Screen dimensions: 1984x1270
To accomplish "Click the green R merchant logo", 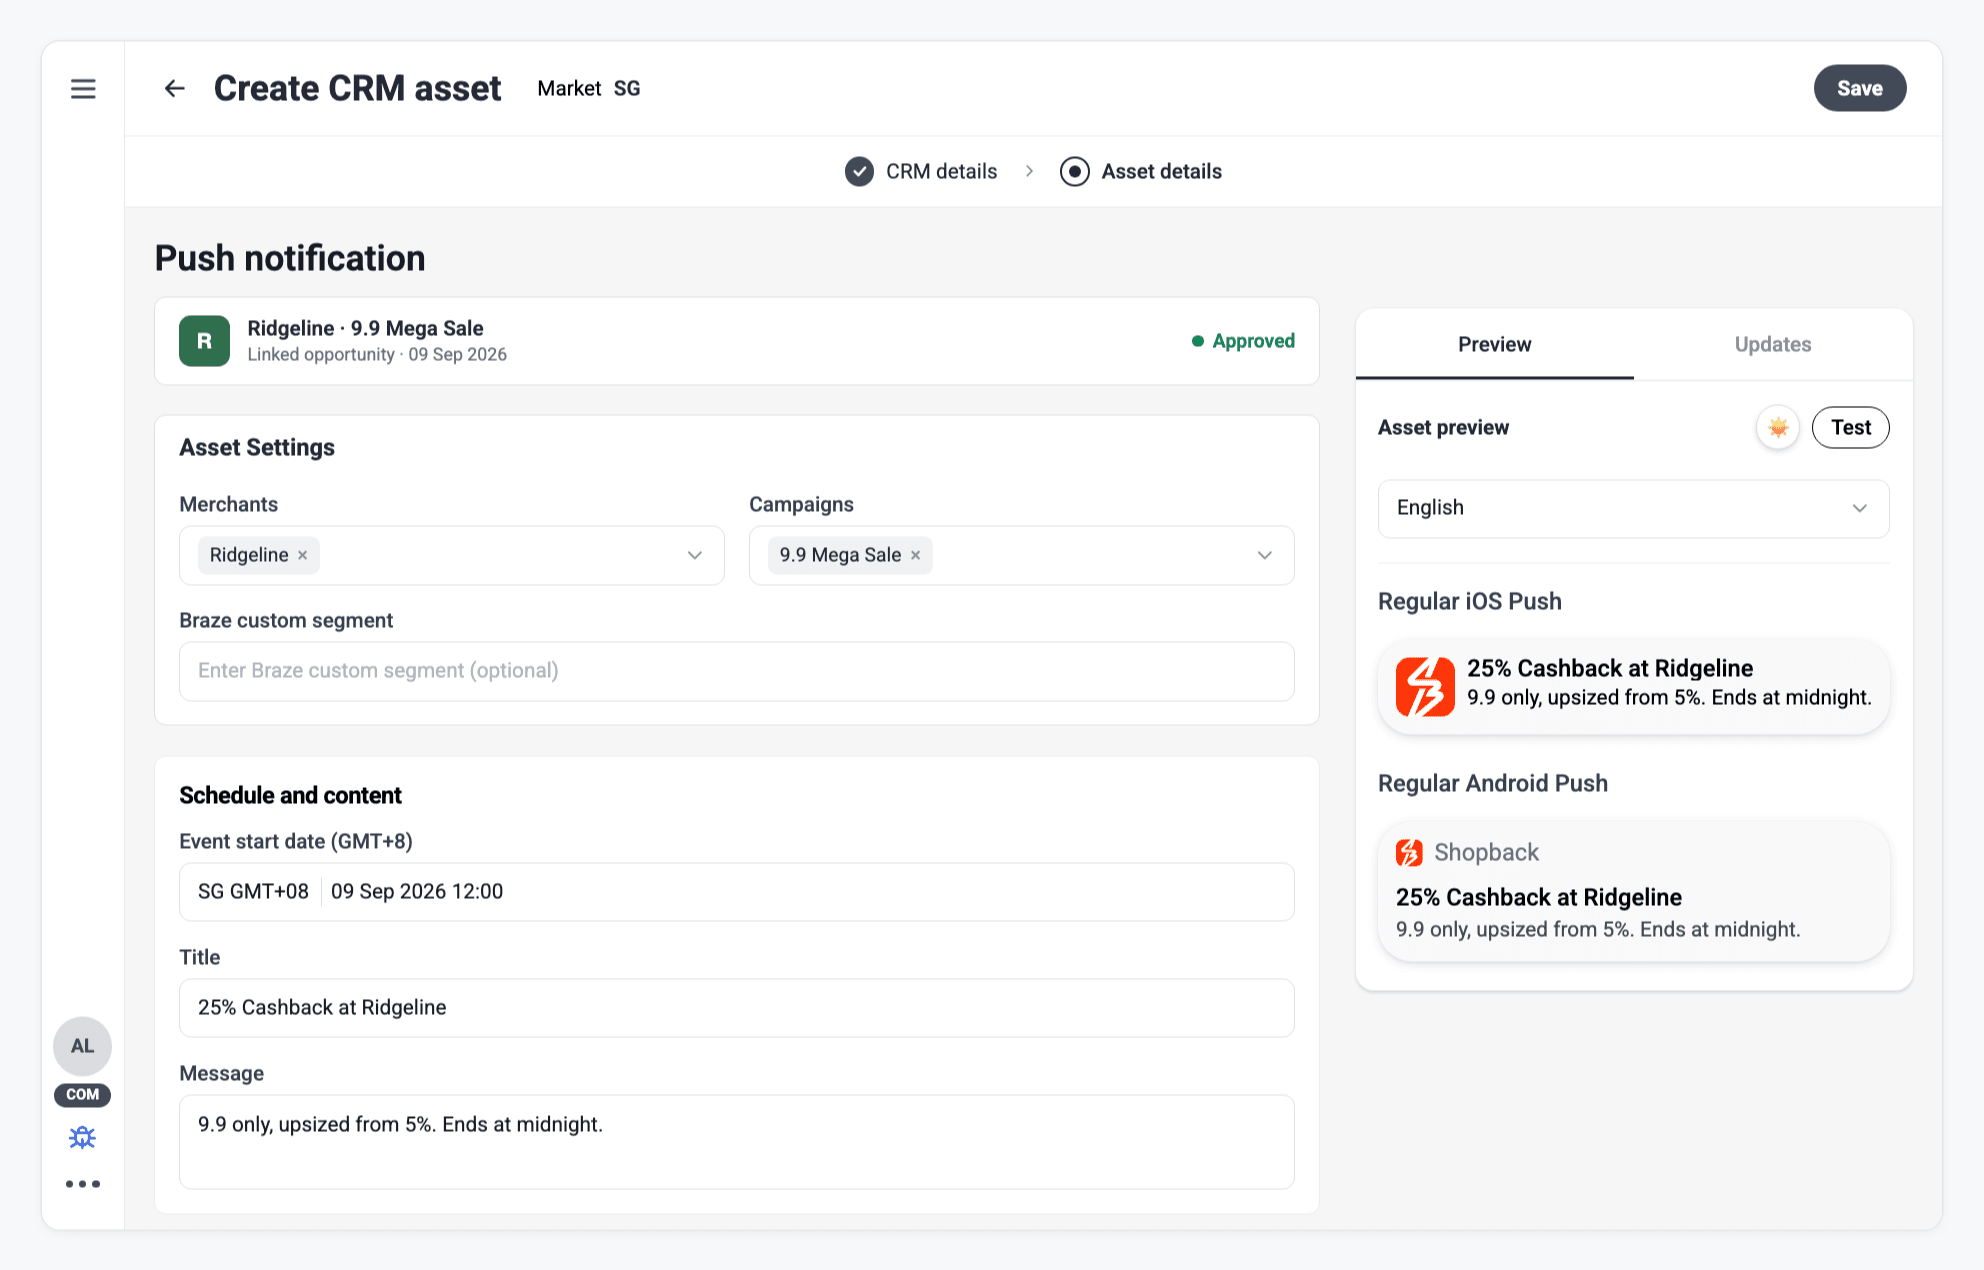I will click(x=204, y=341).
